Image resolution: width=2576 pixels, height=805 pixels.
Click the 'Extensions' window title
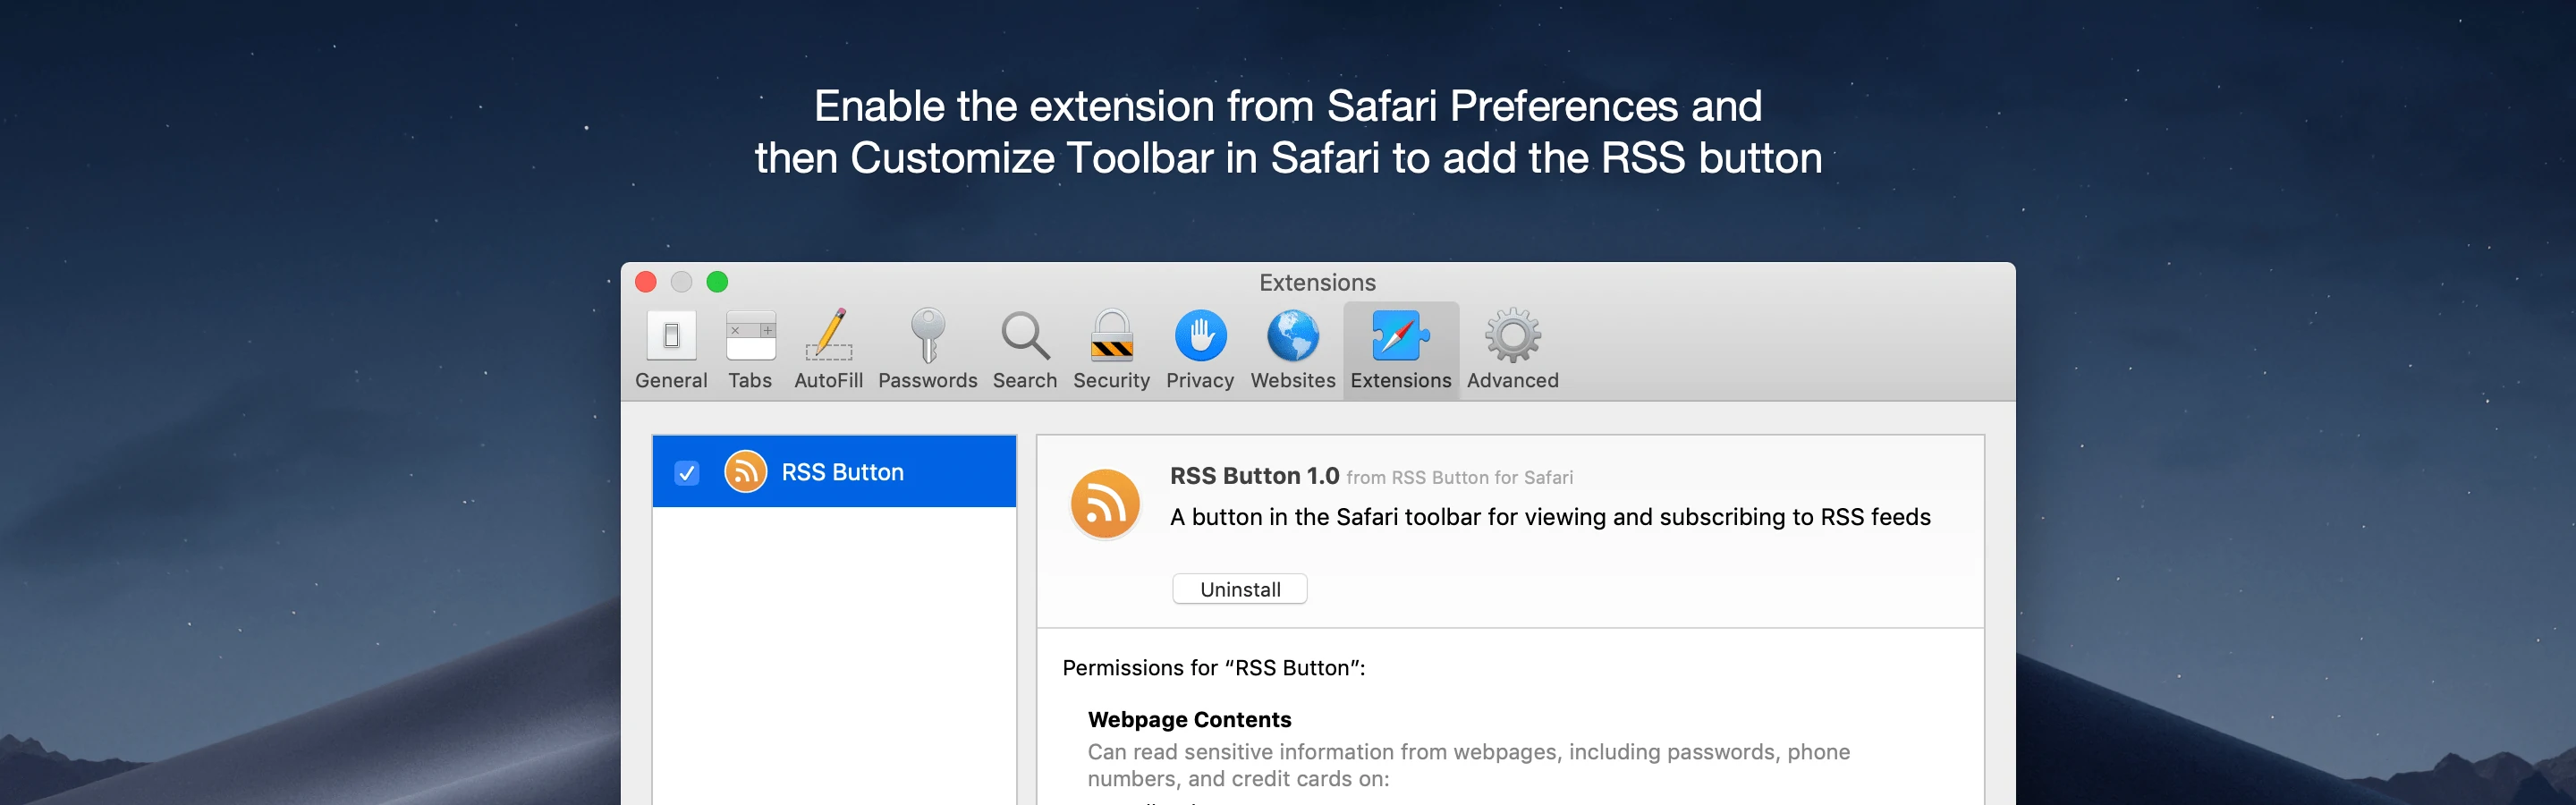(1317, 283)
